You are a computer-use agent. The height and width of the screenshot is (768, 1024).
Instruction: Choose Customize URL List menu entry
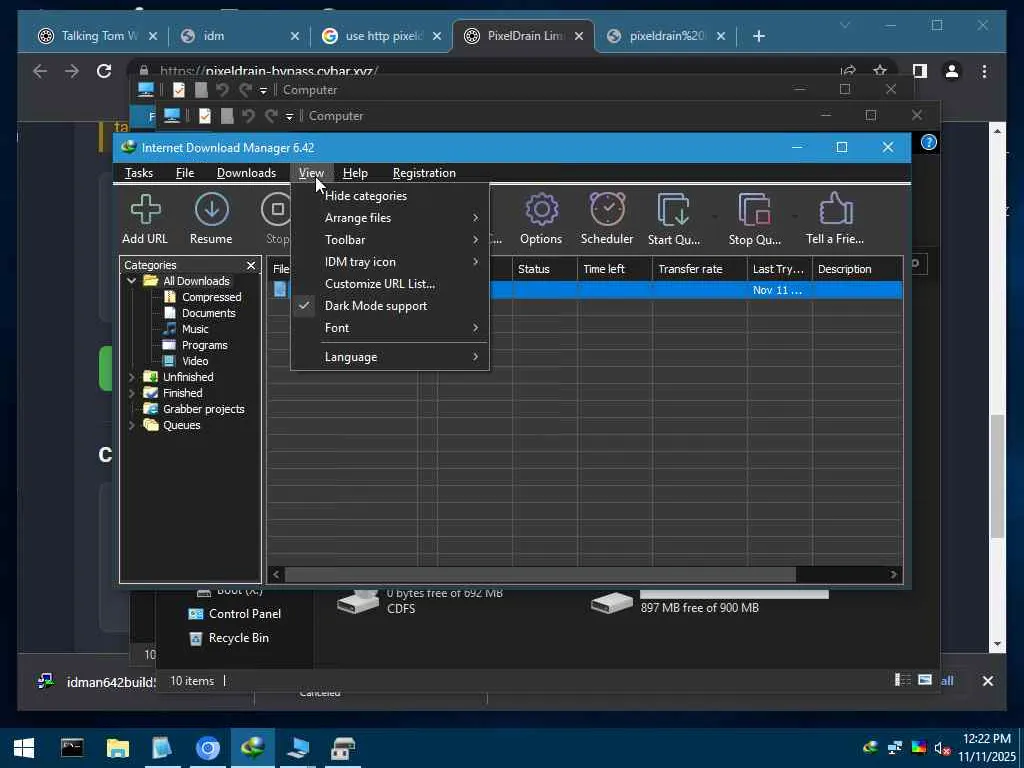pyautogui.click(x=390, y=284)
